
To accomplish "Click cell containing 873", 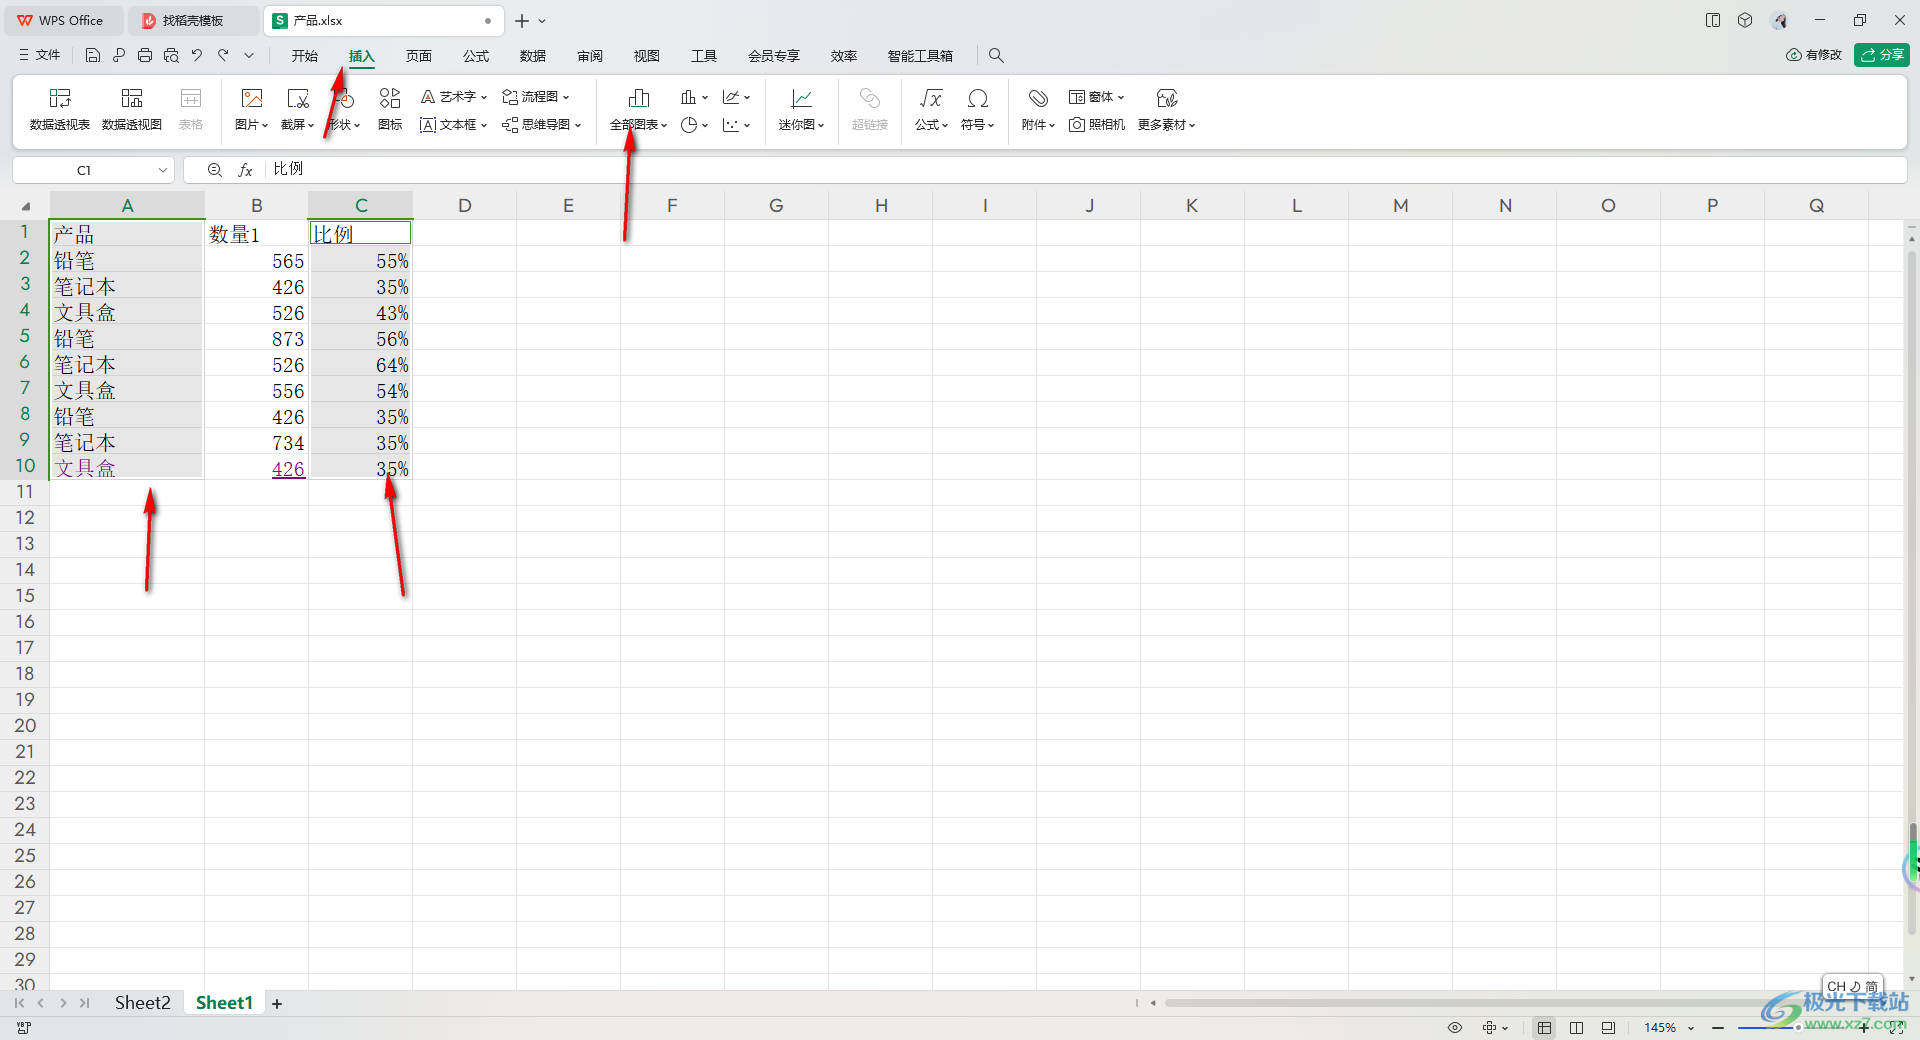I will coord(256,339).
